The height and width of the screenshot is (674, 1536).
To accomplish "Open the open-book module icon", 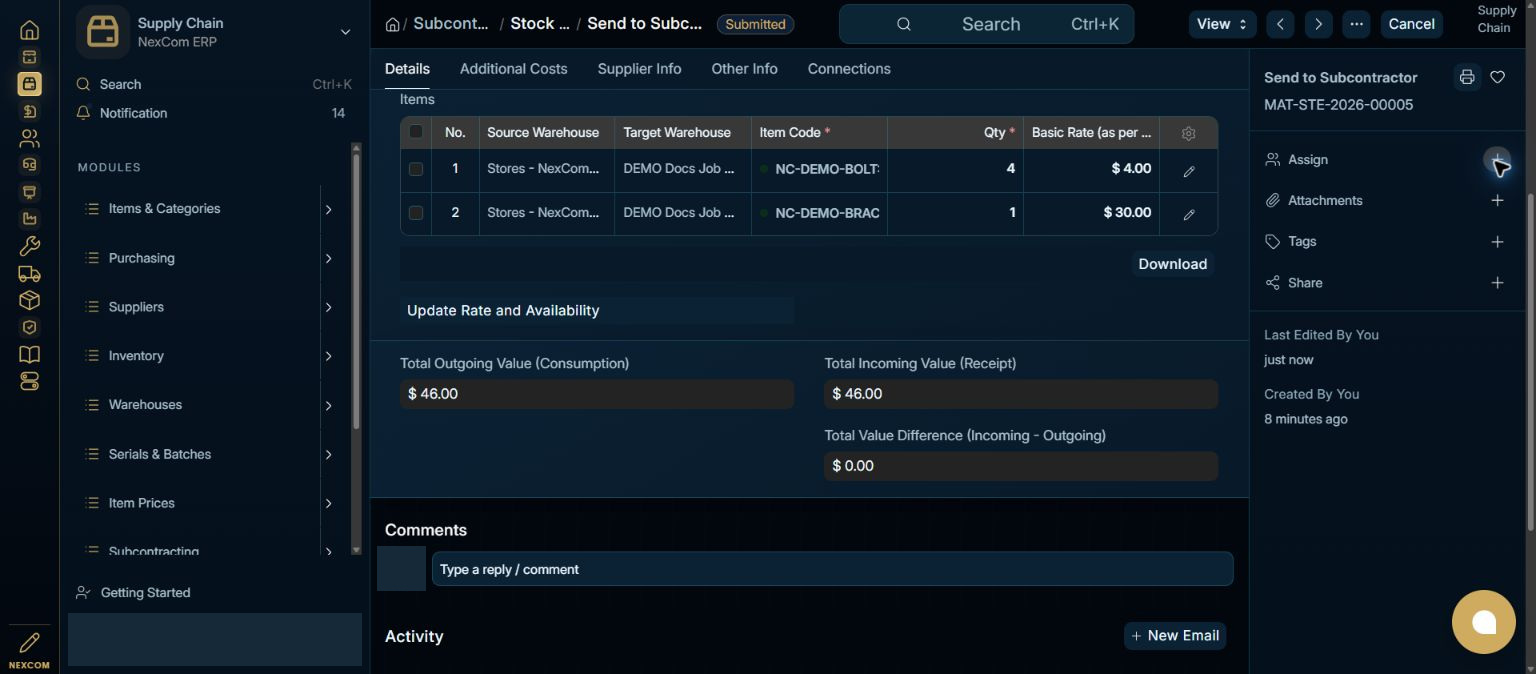I will tap(29, 354).
